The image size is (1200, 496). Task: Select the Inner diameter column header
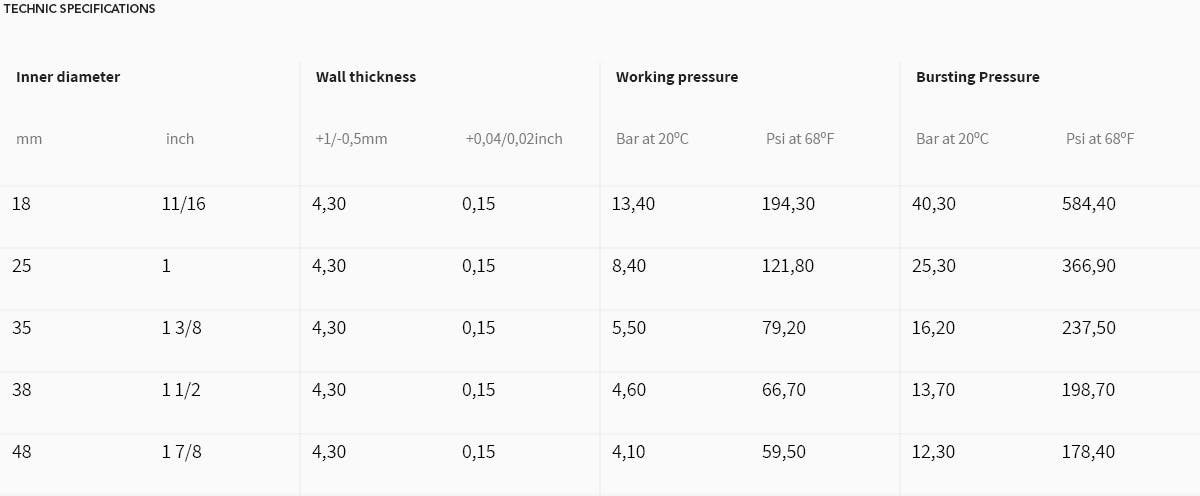(x=68, y=77)
